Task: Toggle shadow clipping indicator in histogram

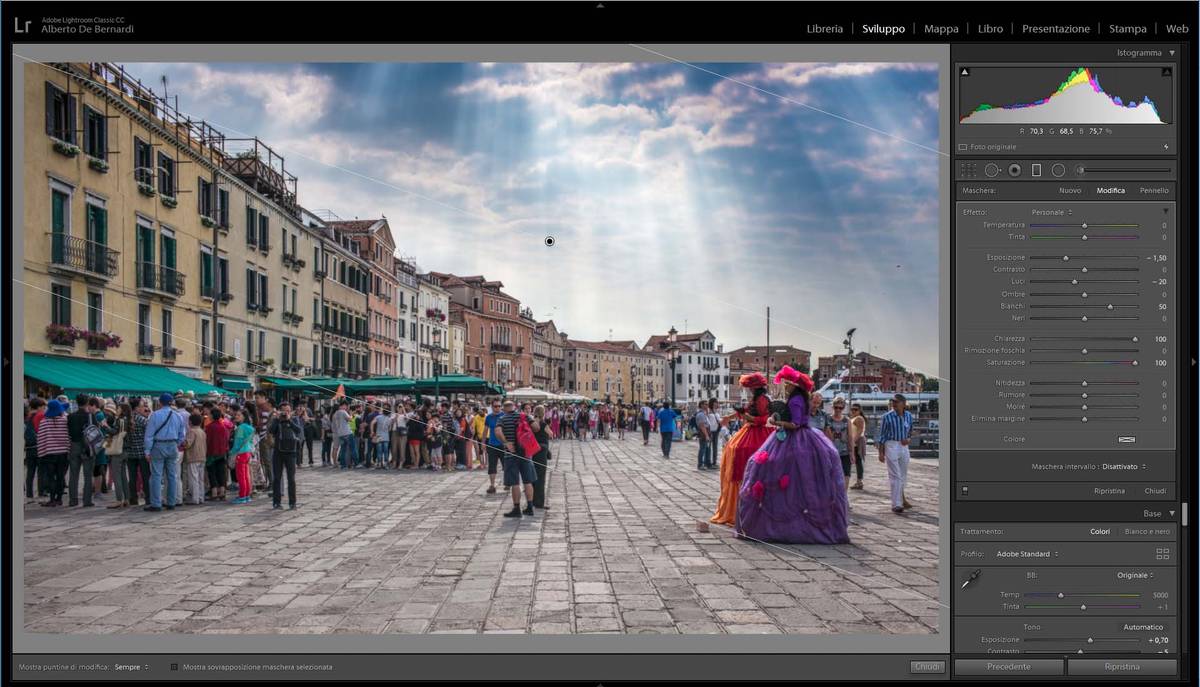Action: 964,72
